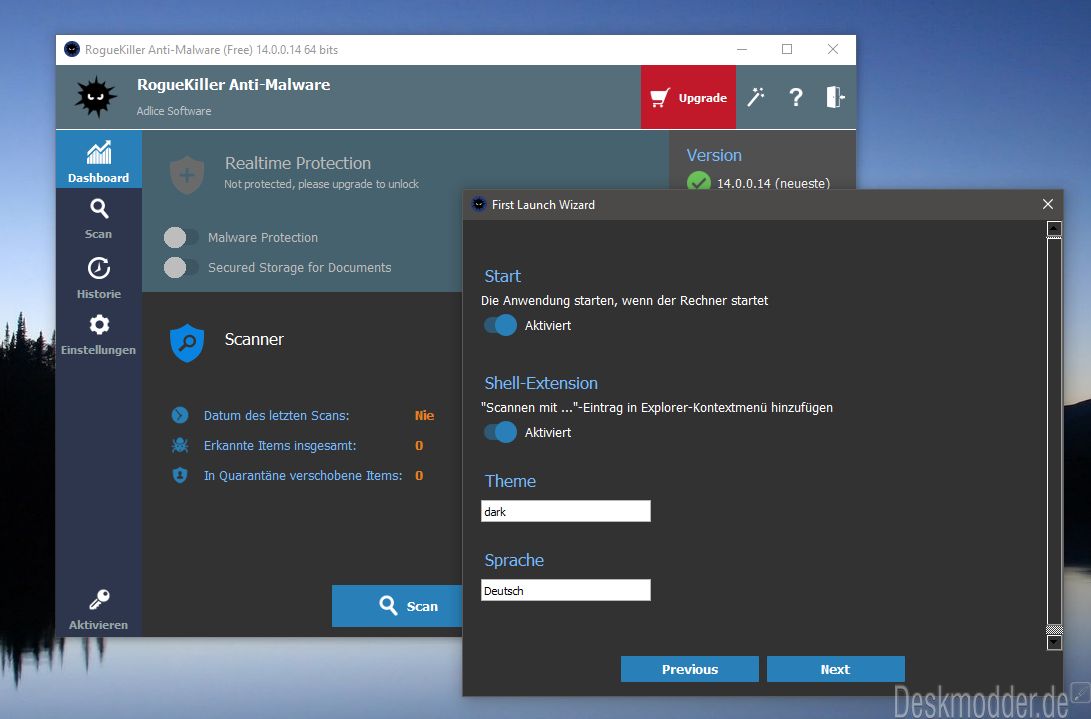Click the Adlice Software subtitle
The image size is (1091, 719).
click(174, 111)
